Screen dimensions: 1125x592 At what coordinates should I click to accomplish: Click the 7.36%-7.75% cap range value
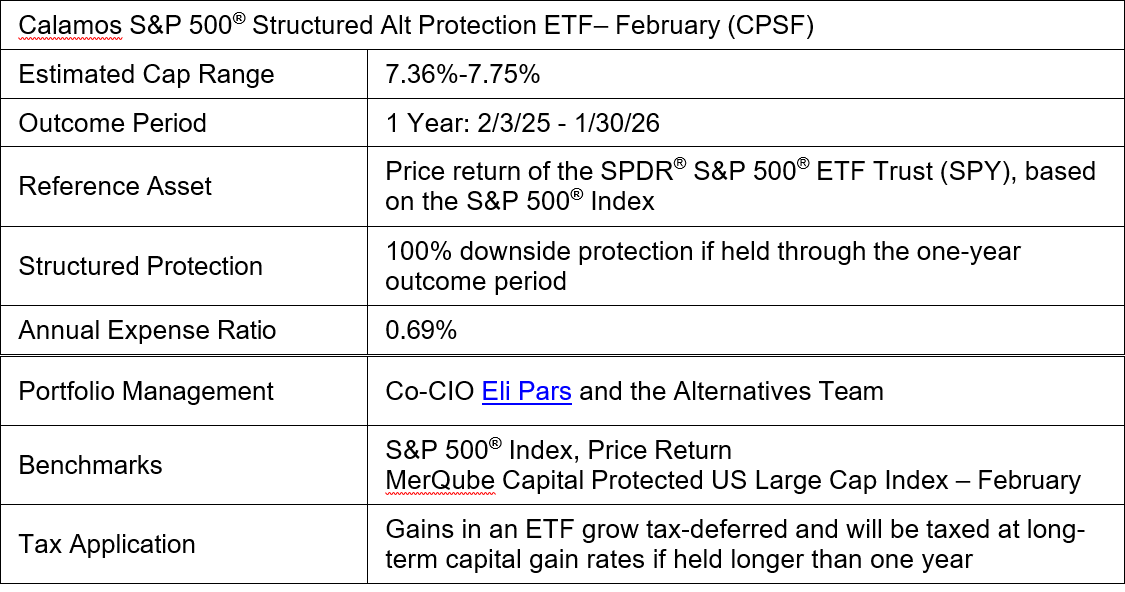[463, 74]
